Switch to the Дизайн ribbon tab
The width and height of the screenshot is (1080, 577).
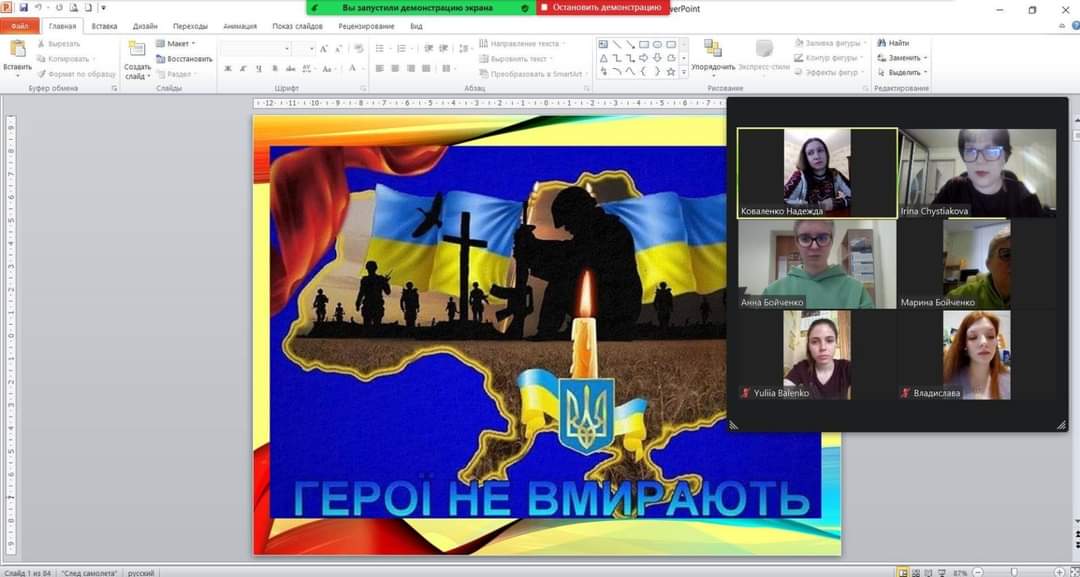coord(145,26)
